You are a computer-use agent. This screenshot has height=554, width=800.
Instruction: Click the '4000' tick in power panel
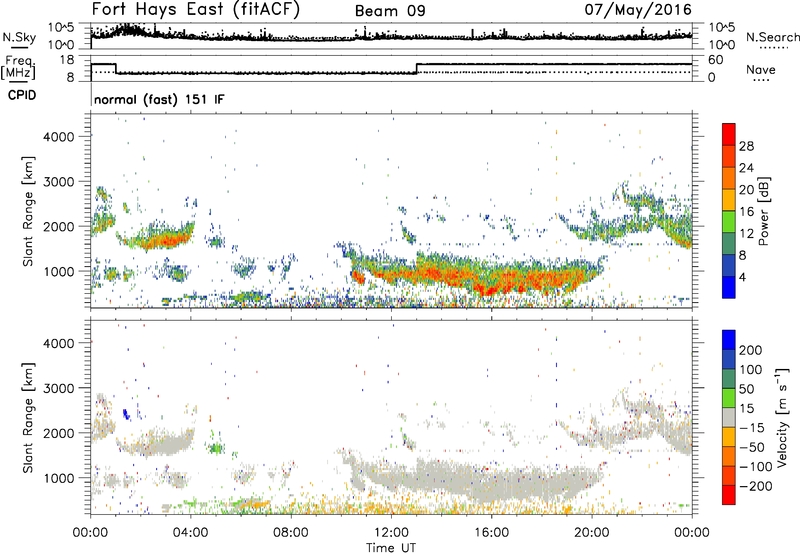(58, 137)
